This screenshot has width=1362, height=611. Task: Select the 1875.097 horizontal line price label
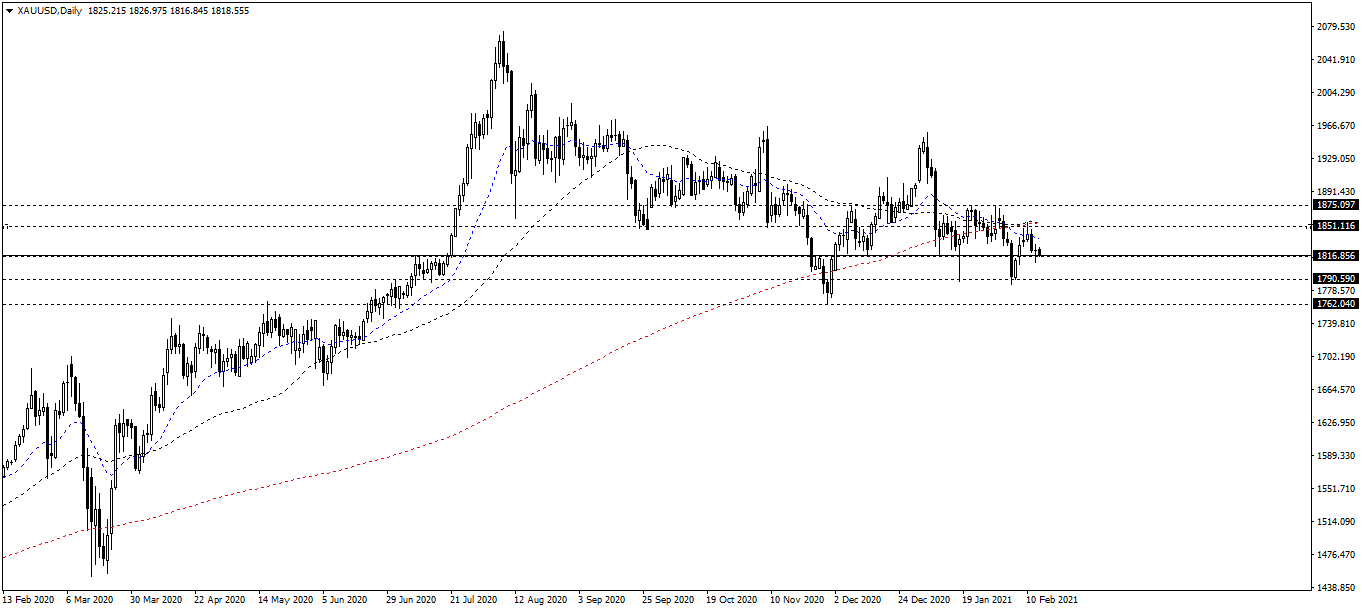pyautogui.click(x=1335, y=205)
